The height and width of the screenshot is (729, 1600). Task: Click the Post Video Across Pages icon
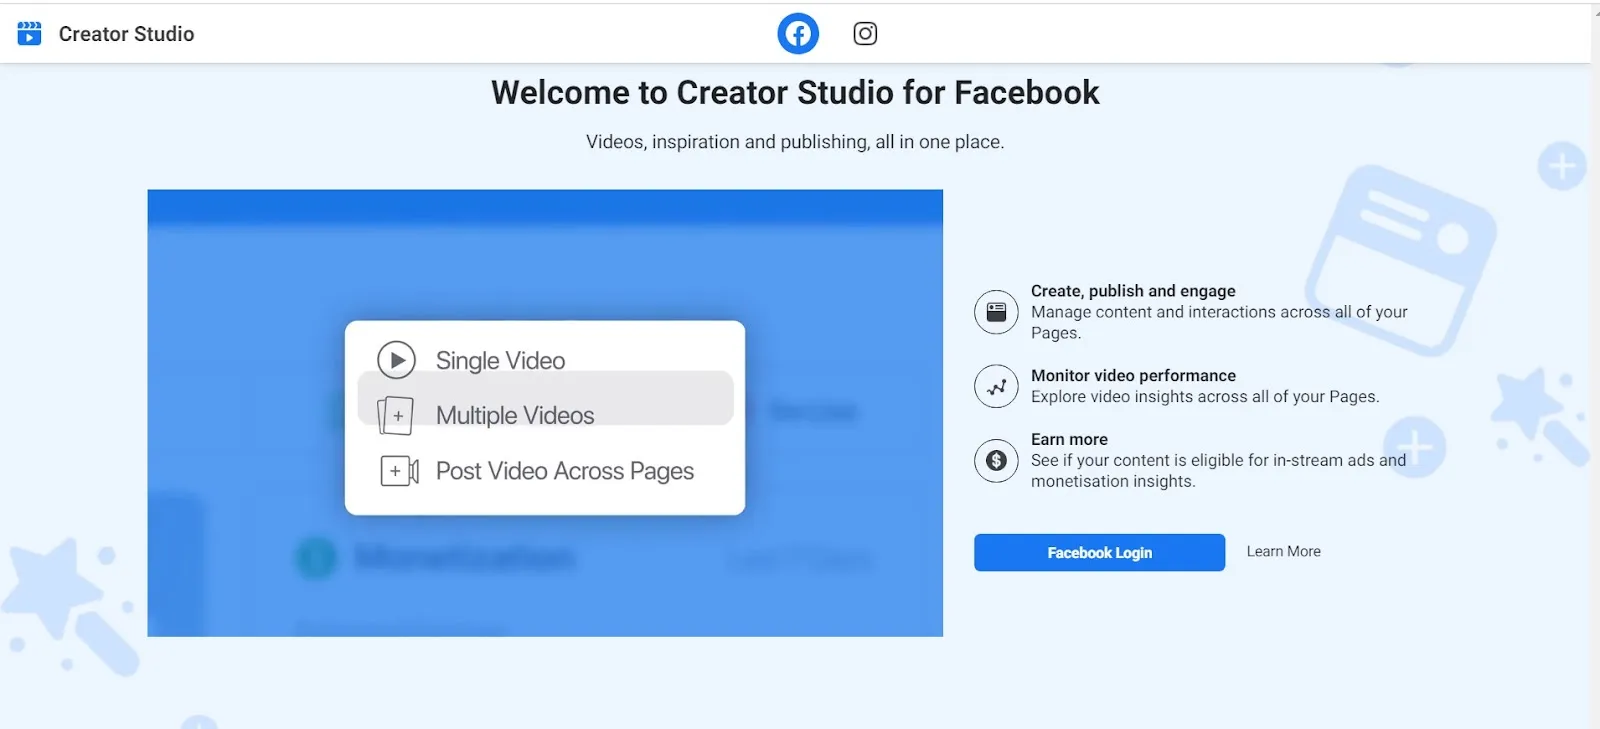[x=399, y=471]
